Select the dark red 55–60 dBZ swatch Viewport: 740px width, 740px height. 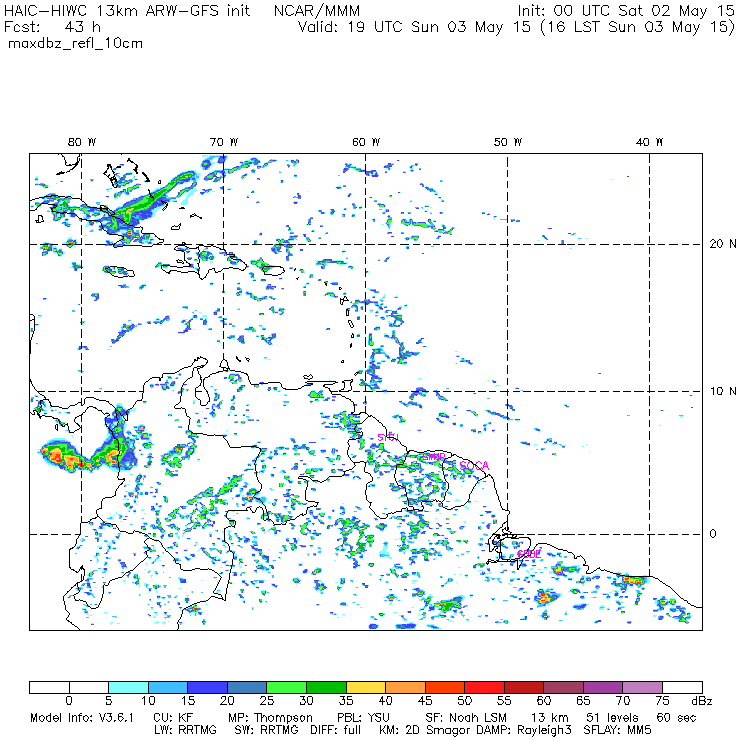pyautogui.click(x=524, y=687)
